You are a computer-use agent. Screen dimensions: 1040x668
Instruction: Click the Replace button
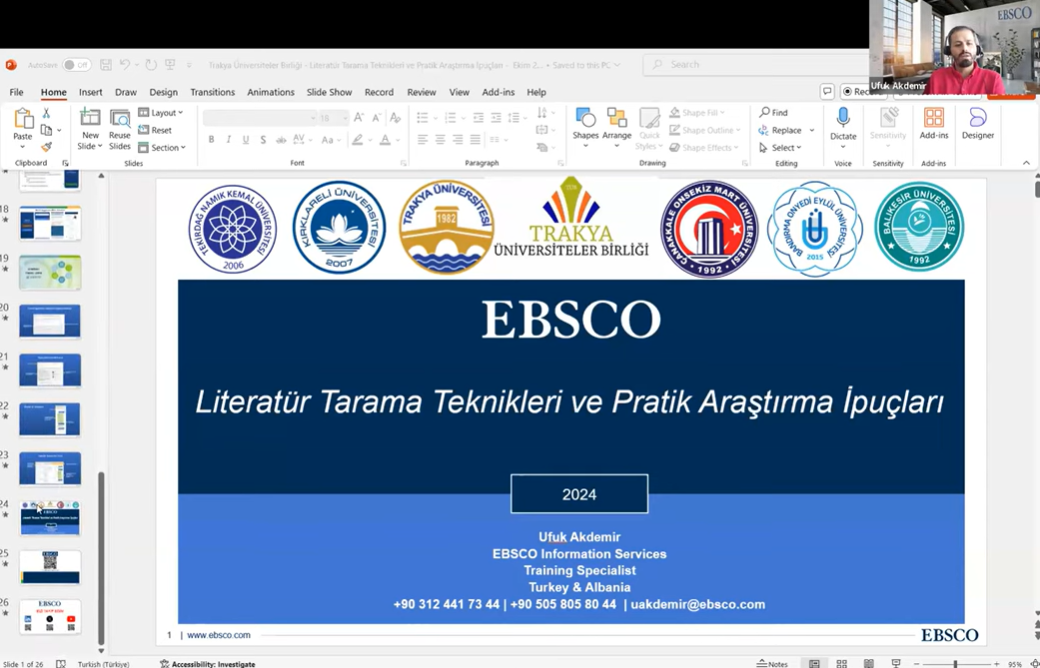click(780, 130)
